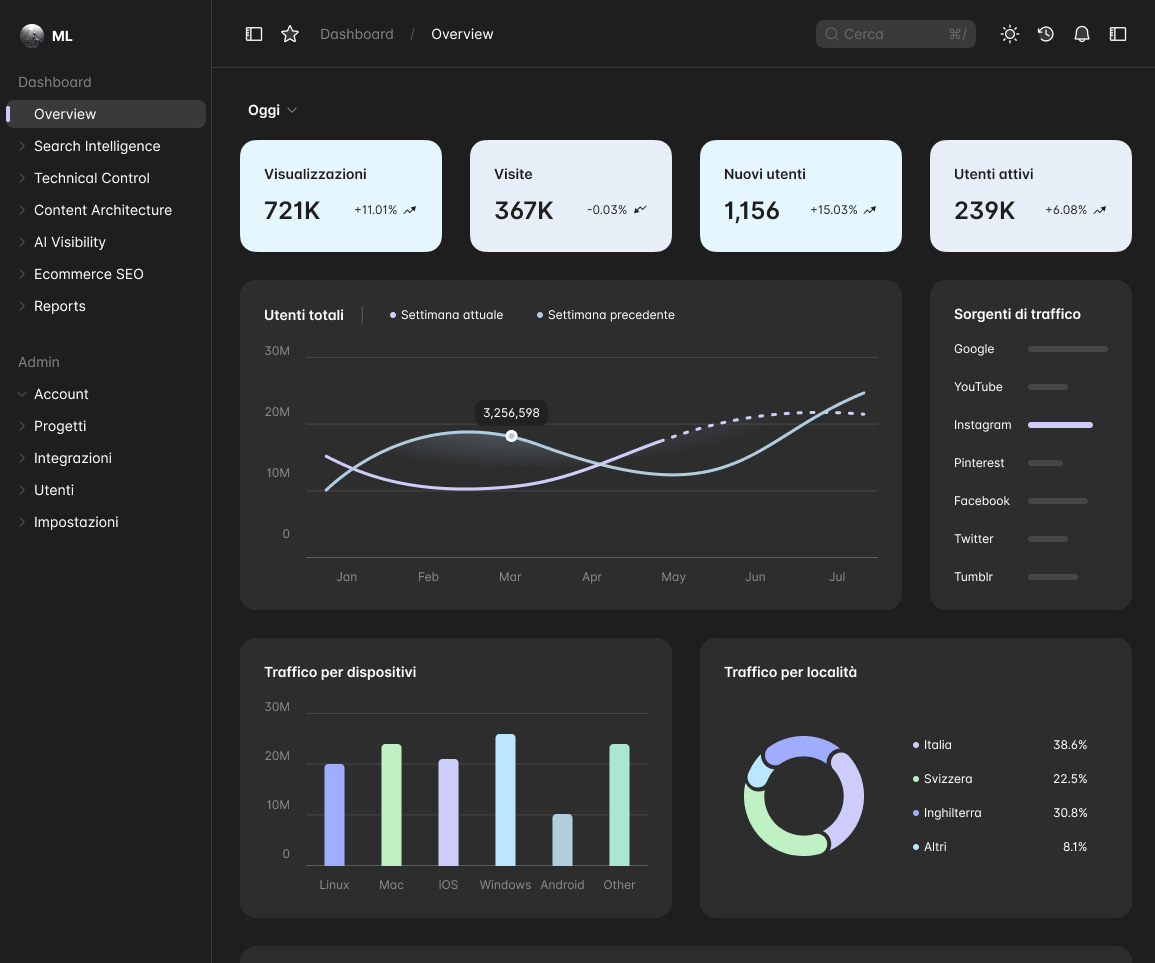Click trend arrow on Utenti attivi card
The image size is (1155, 963).
(x=1100, y=210)
